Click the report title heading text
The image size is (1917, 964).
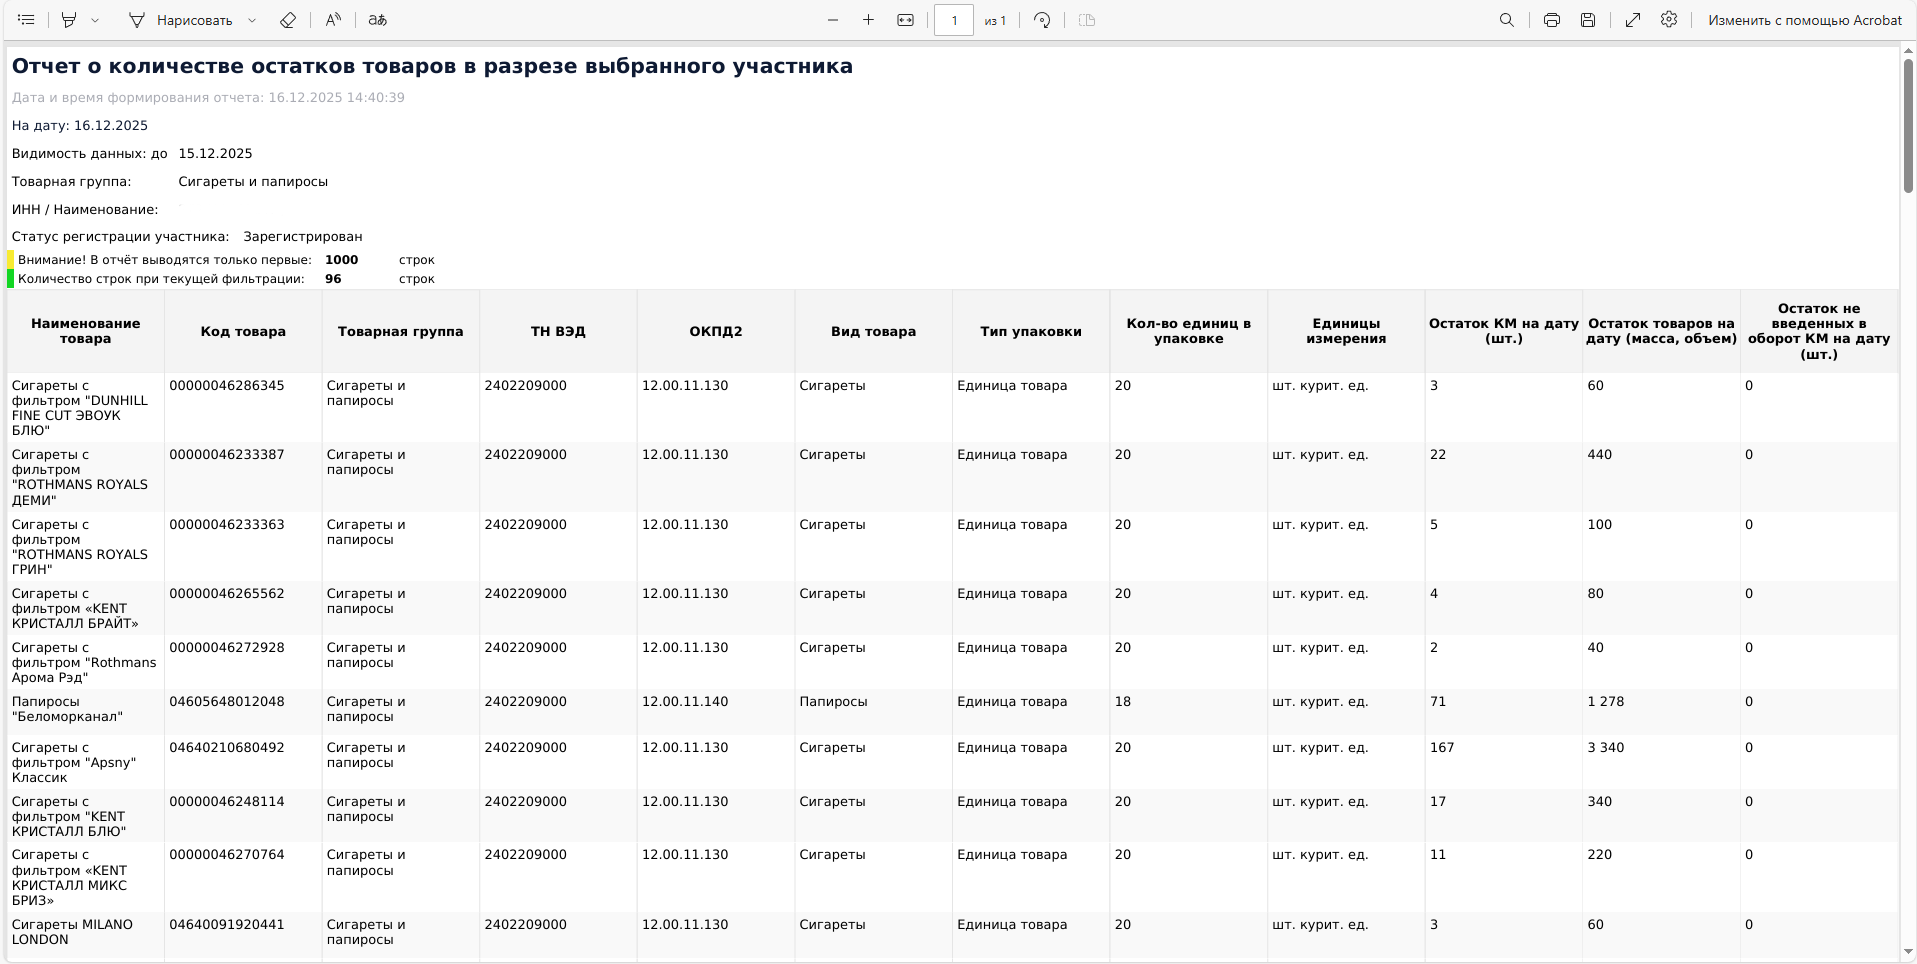(x=432, y=66)
